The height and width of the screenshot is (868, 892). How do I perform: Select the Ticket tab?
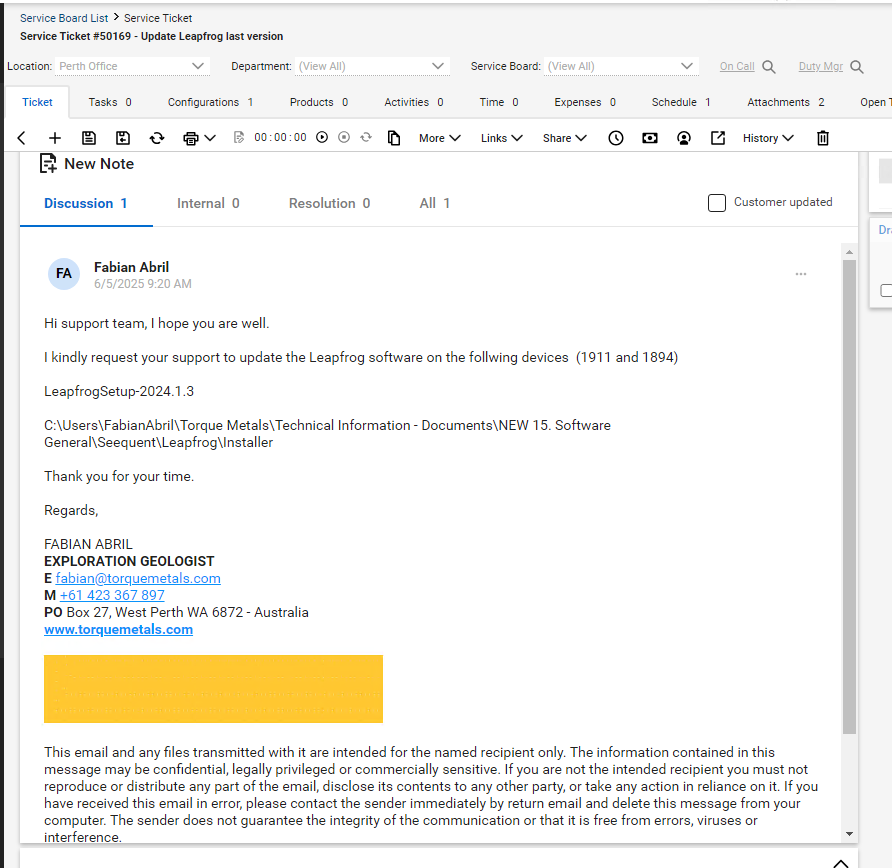[x=37, y=102]
